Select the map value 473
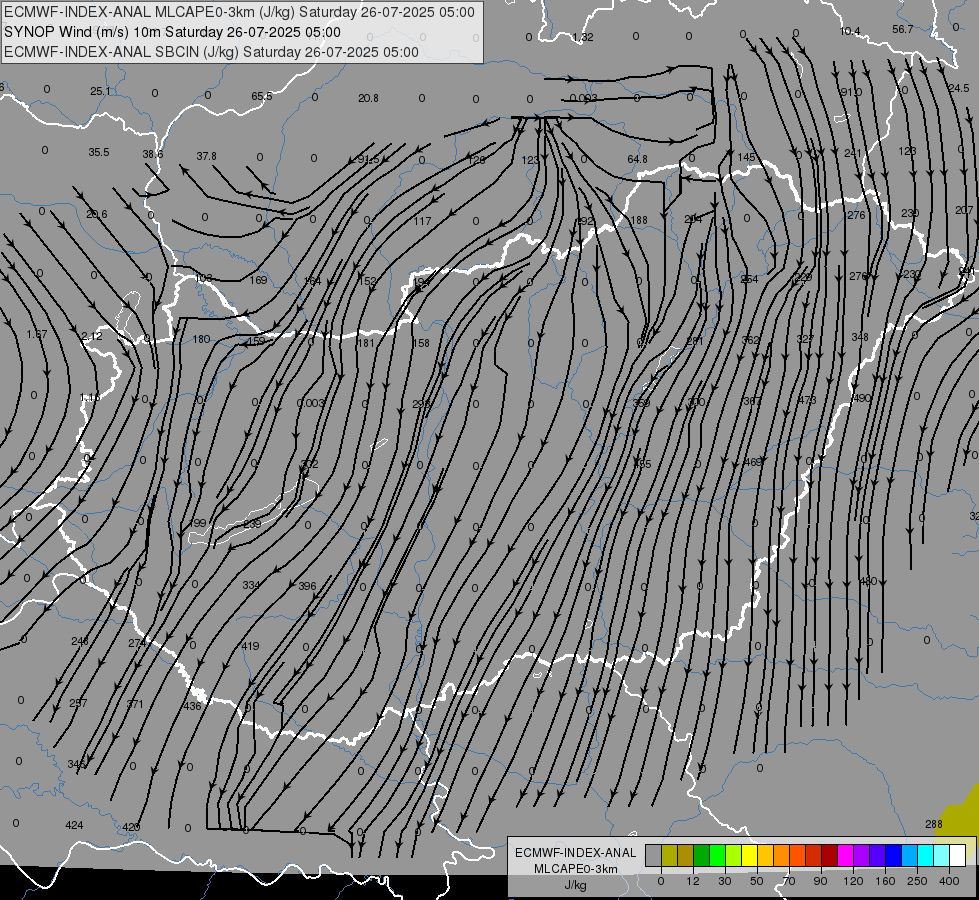979x900 pixels. point(807,399)
